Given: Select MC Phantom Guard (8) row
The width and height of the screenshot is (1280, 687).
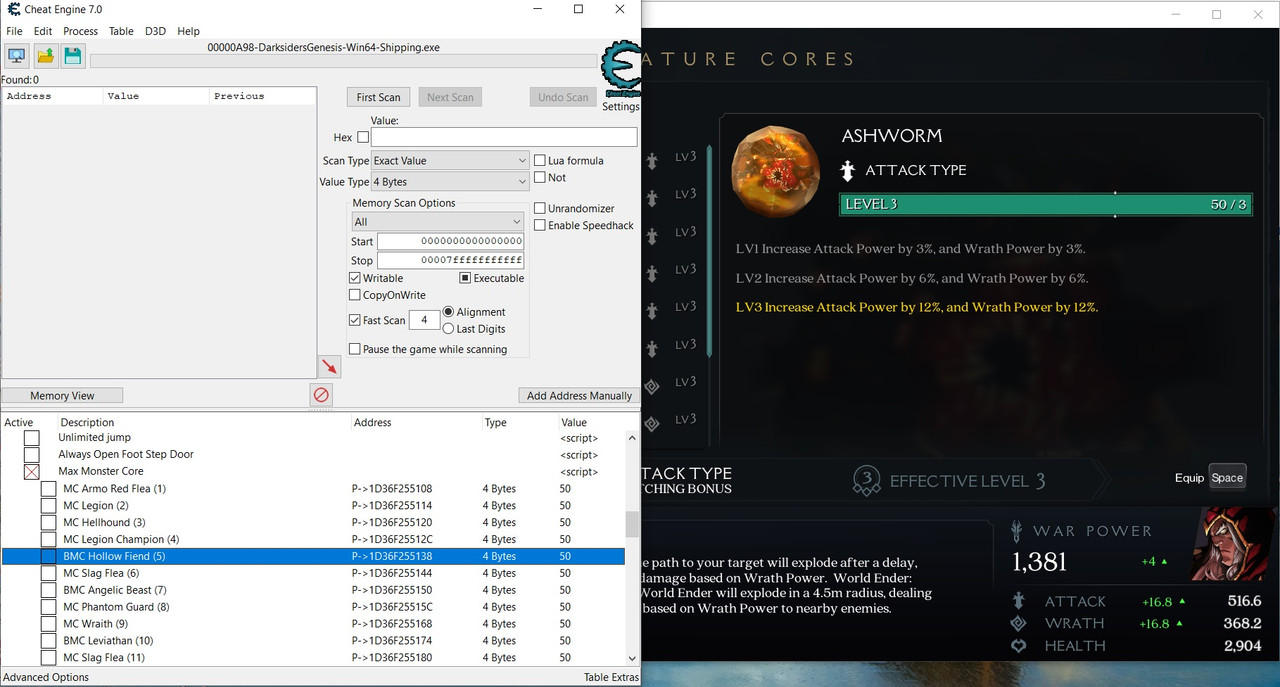Looking at the screenshot, I should [x=313, y=607].
